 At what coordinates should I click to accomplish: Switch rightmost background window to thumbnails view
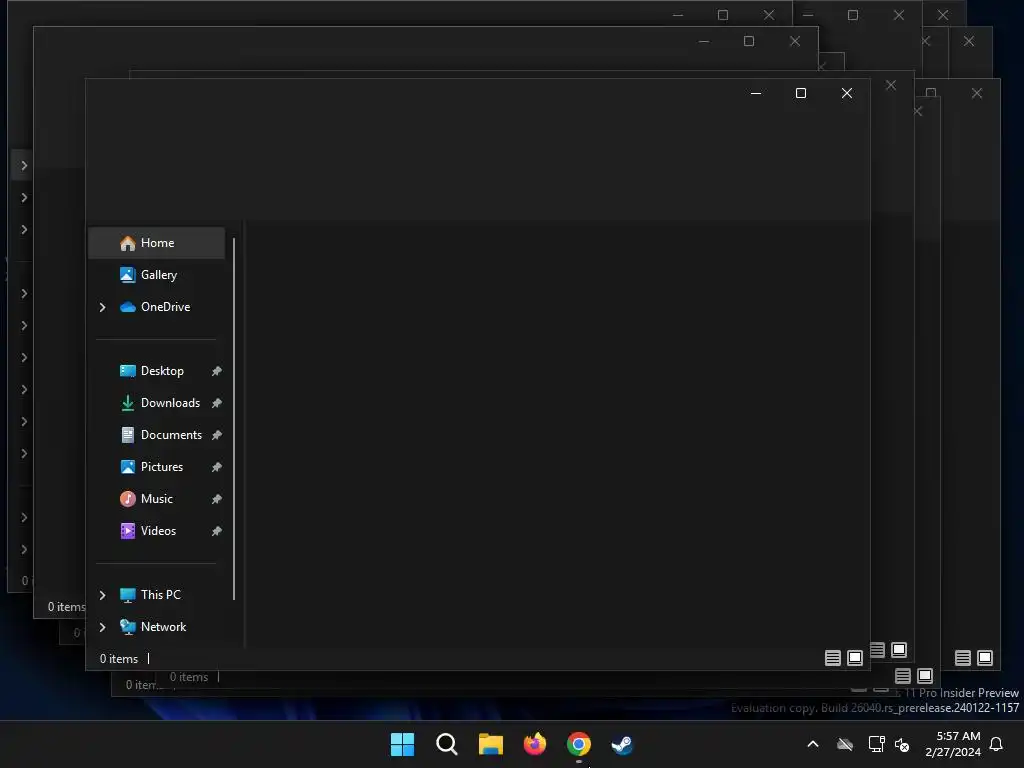click(x=985, y=658)
